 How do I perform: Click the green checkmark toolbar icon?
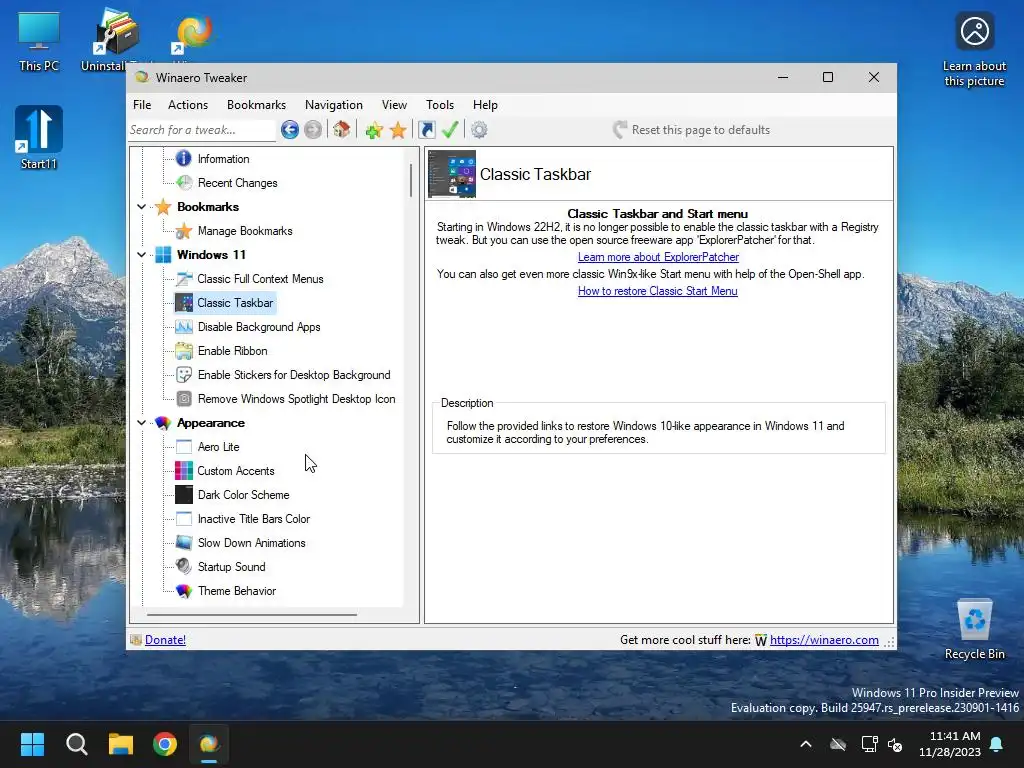(x=449, y=129)
